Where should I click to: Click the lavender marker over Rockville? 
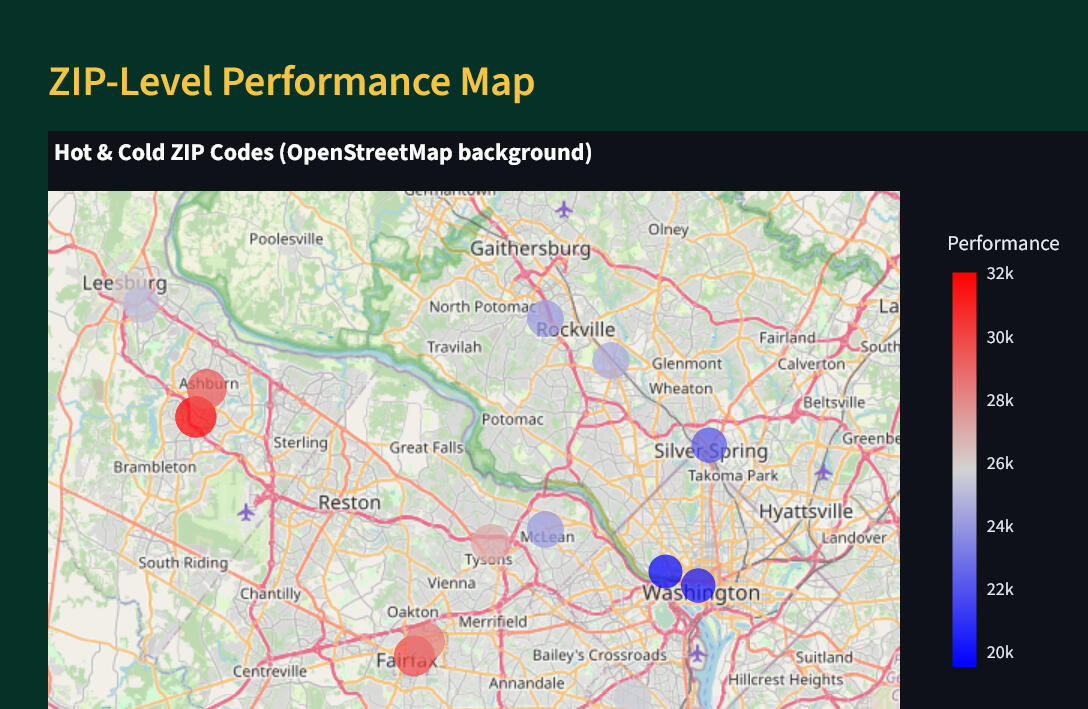tap(546, 319)
